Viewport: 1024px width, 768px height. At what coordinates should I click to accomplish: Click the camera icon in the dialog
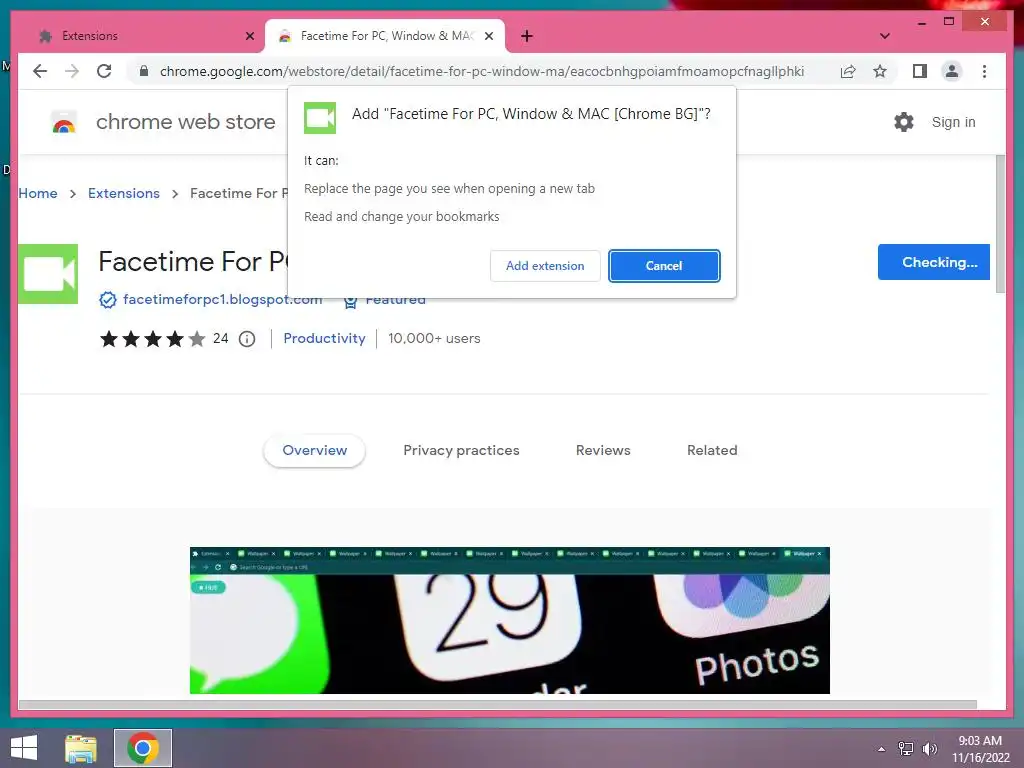coord(320,118)
